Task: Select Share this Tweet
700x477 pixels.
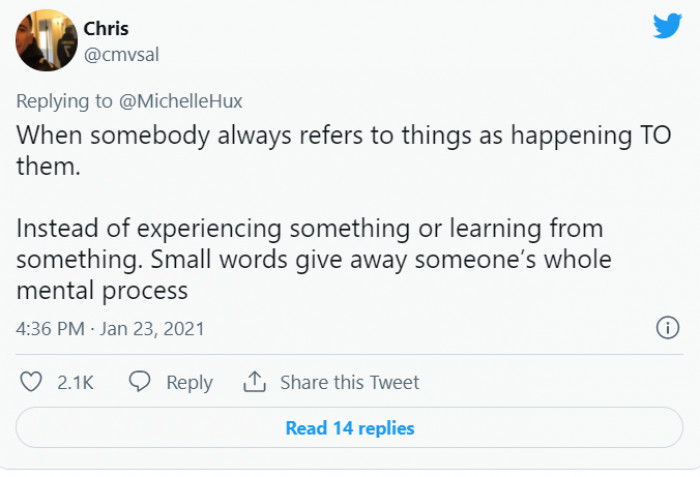Action: pos(349,382)
